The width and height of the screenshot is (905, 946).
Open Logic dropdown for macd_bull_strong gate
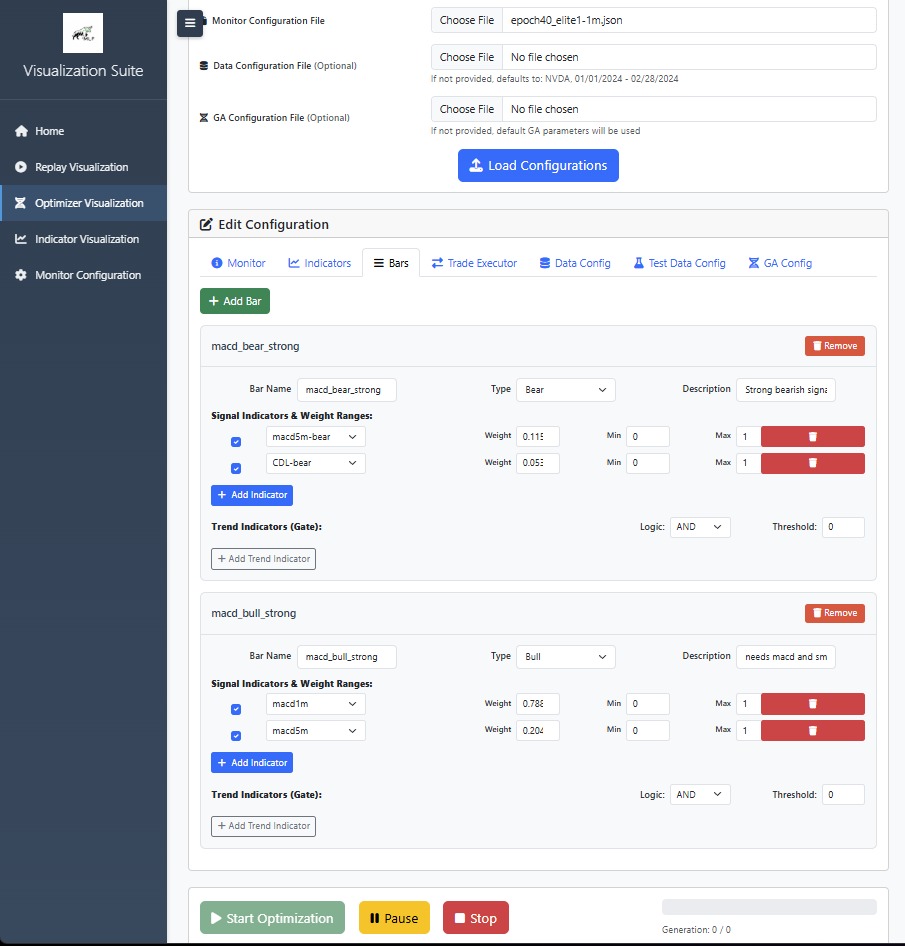click(x=700, y=795)
